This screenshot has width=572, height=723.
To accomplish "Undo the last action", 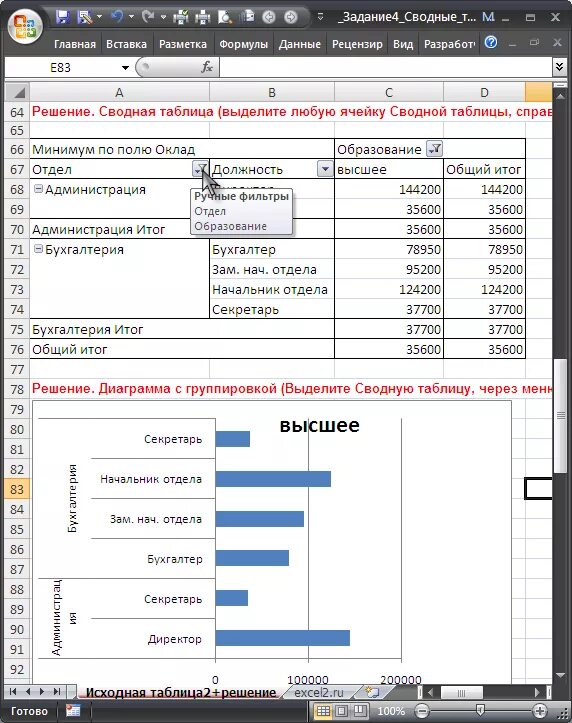I will point(116,17).
